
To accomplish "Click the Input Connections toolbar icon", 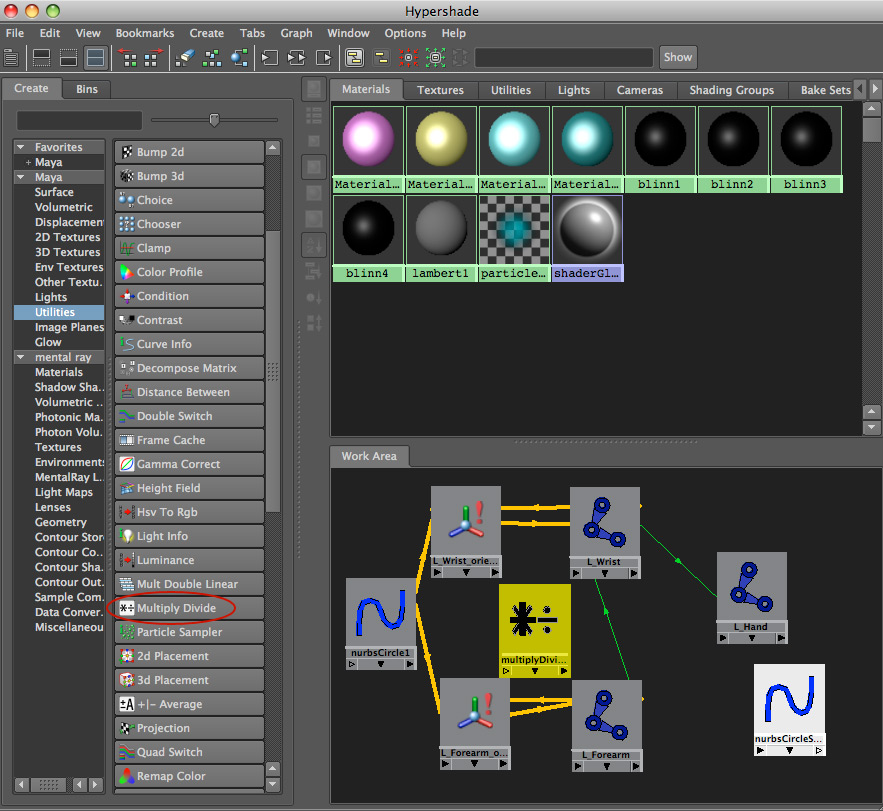I will 269,57.
